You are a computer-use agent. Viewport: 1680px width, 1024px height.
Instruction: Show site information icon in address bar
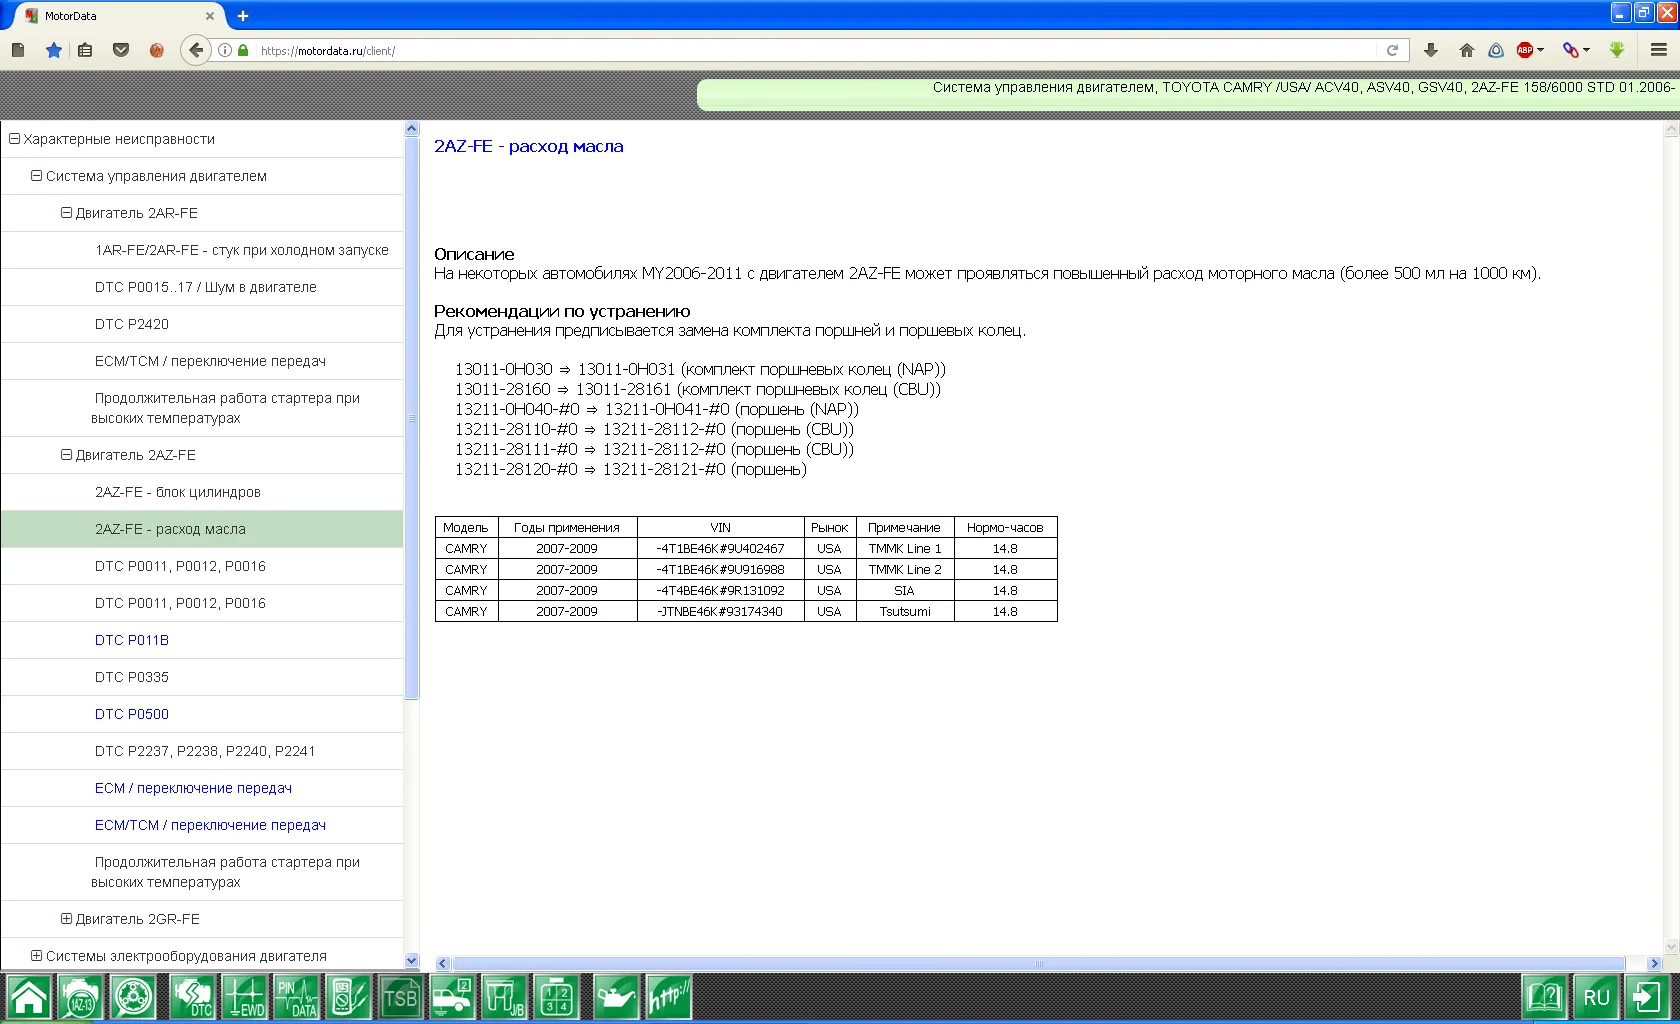point(225,50)
